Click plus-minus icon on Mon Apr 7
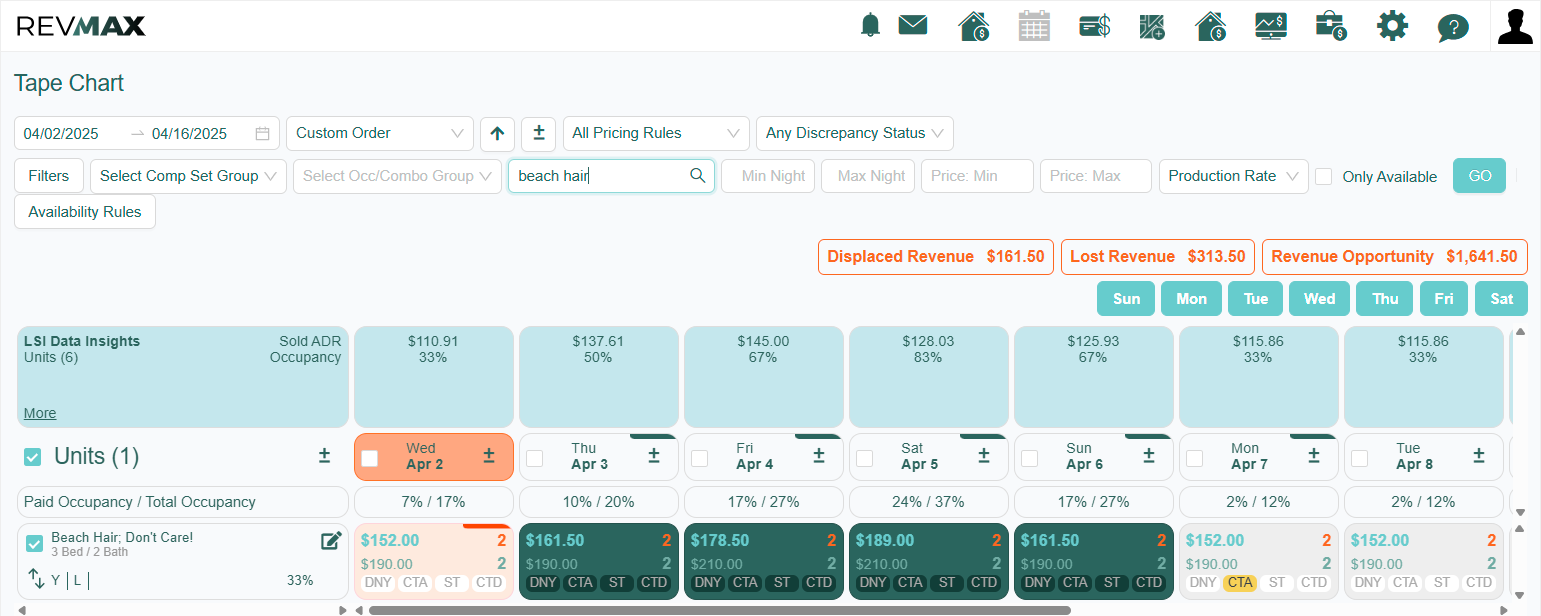Screen dimensions: 1541x616 point(1314,456)
